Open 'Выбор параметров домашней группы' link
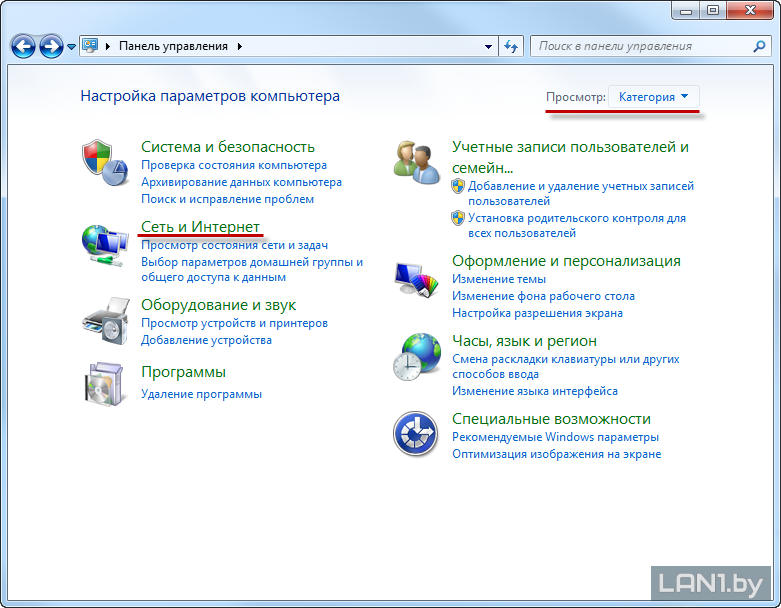The width and height of the screenshot is (781, 608). (x=252, y=269)
